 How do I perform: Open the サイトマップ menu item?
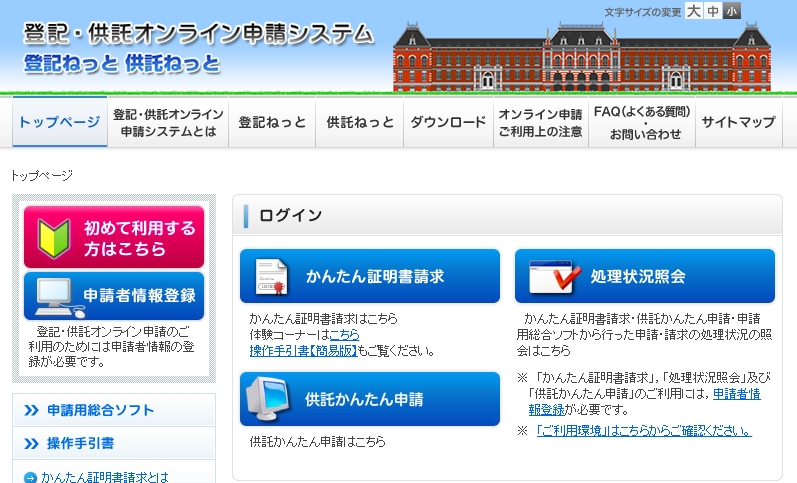point(739,123)
